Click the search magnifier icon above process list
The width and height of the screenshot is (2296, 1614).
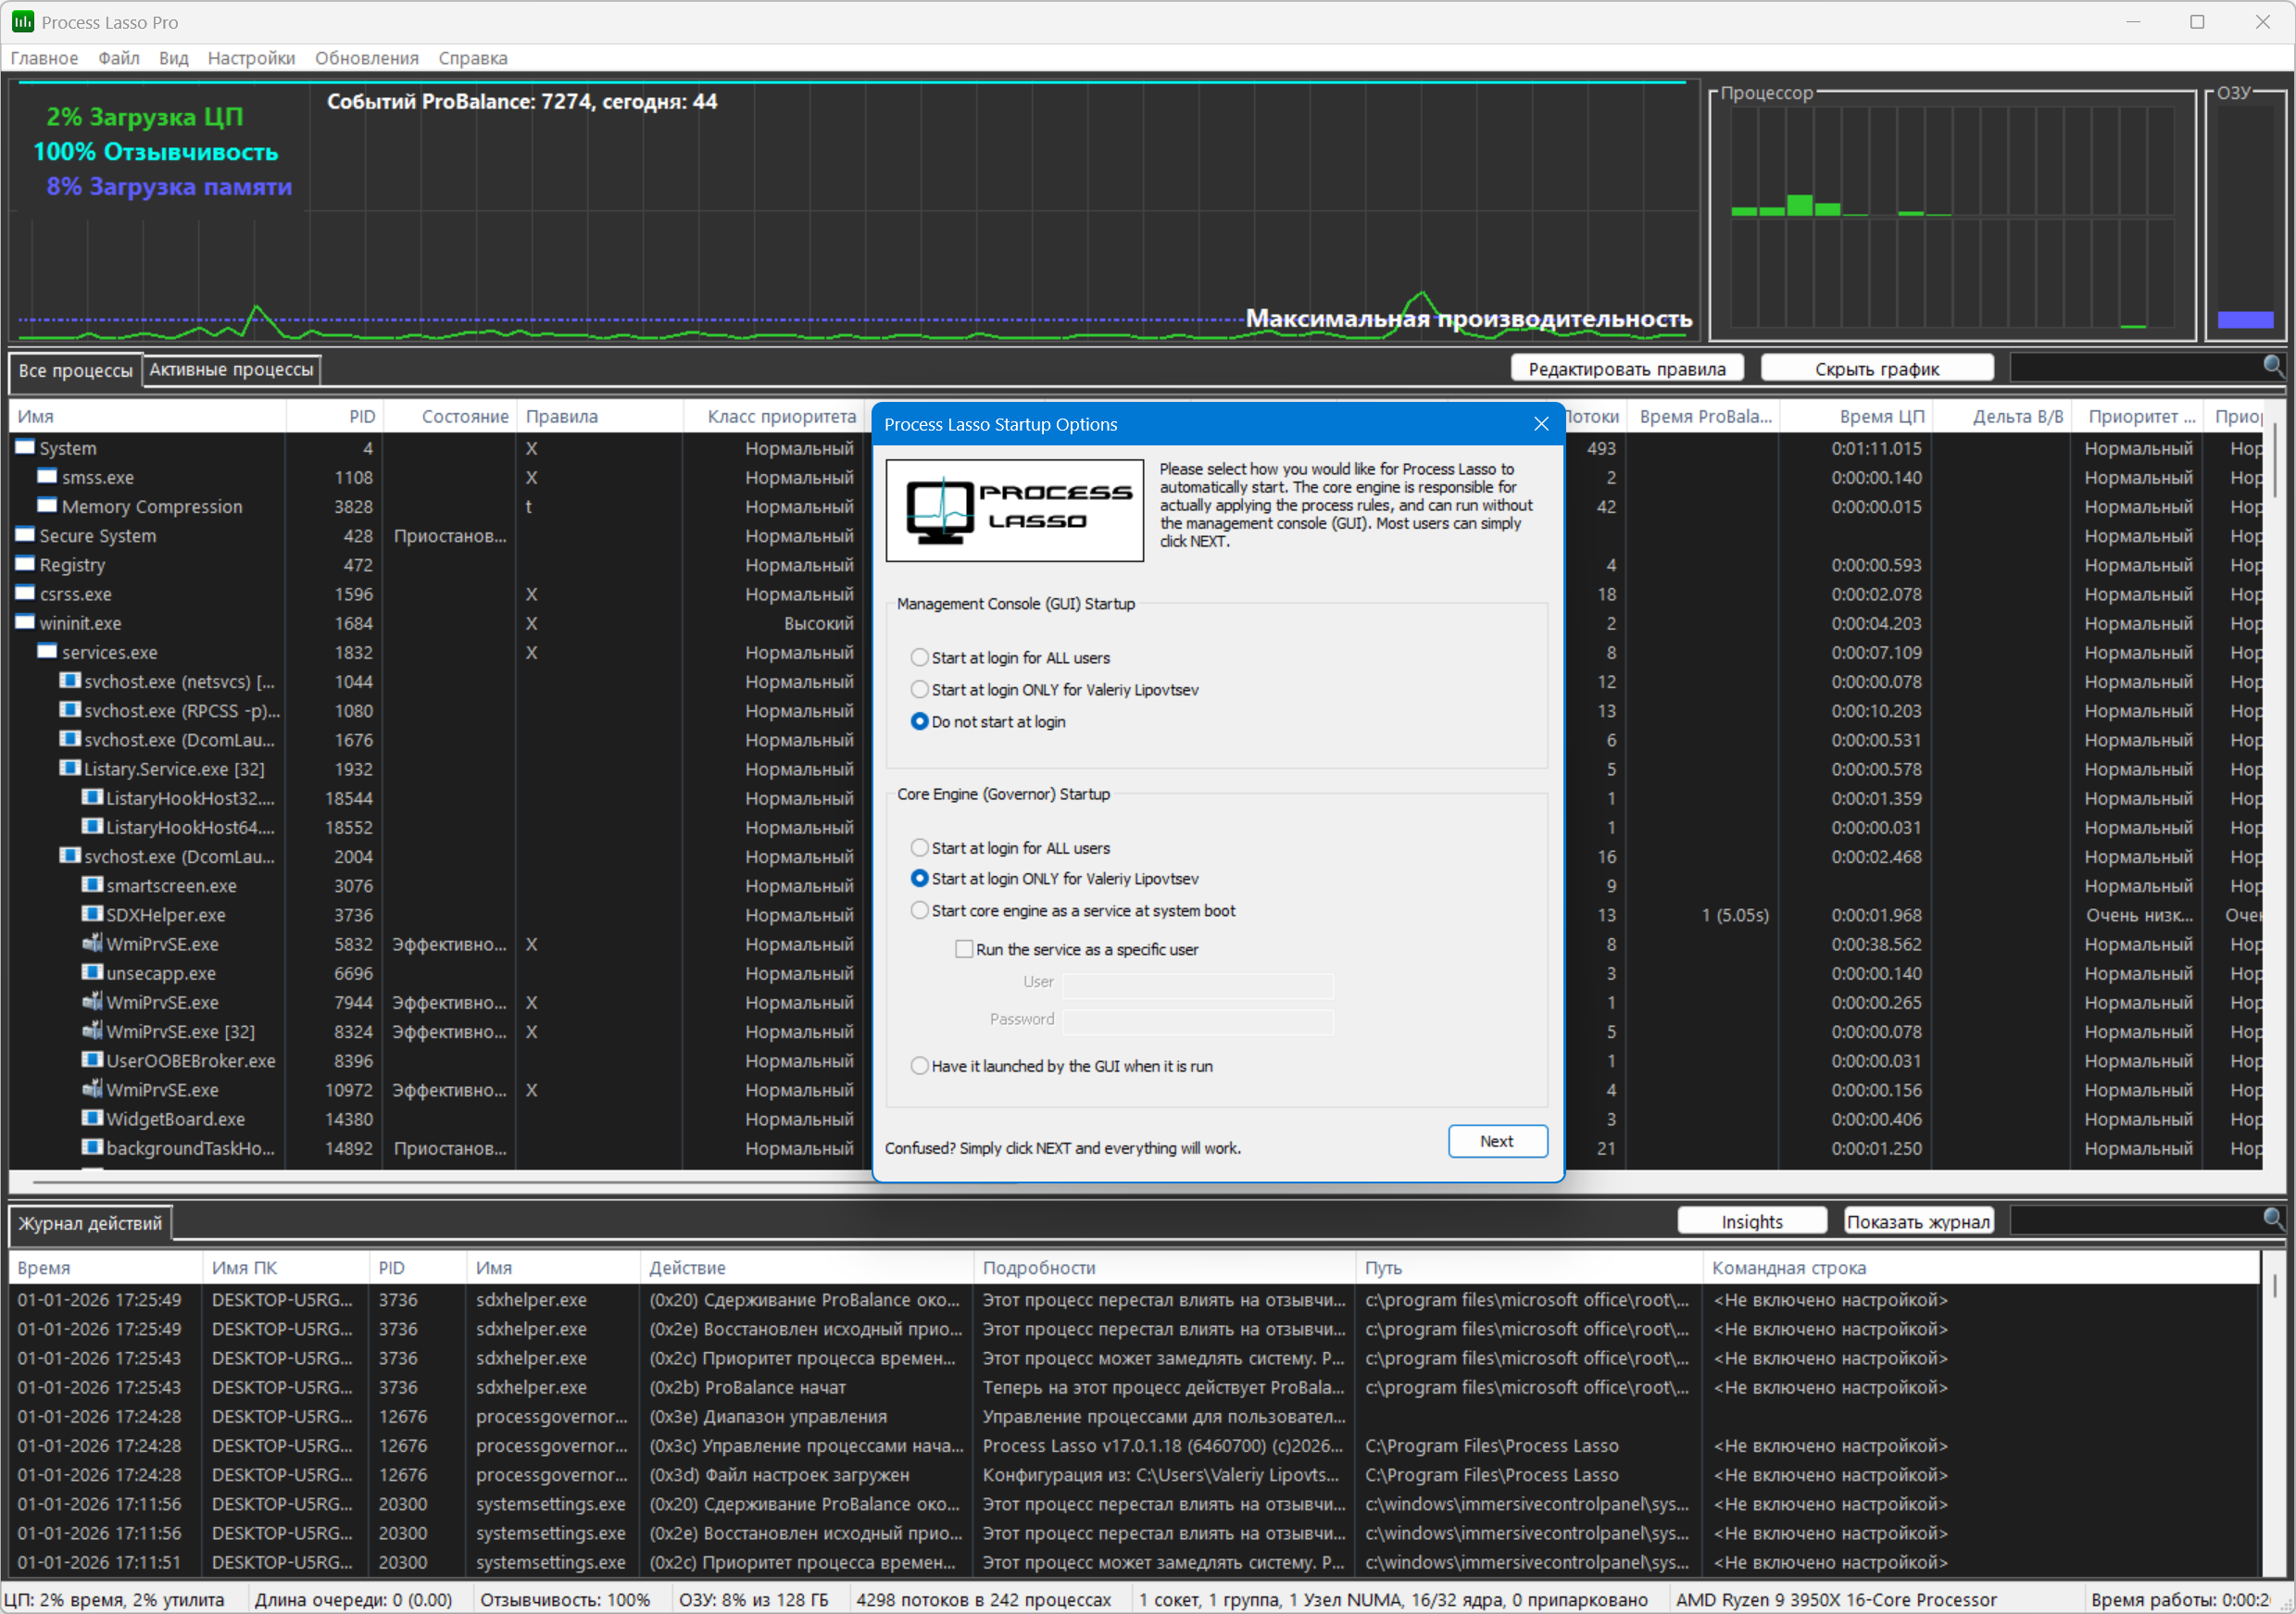2272,366
